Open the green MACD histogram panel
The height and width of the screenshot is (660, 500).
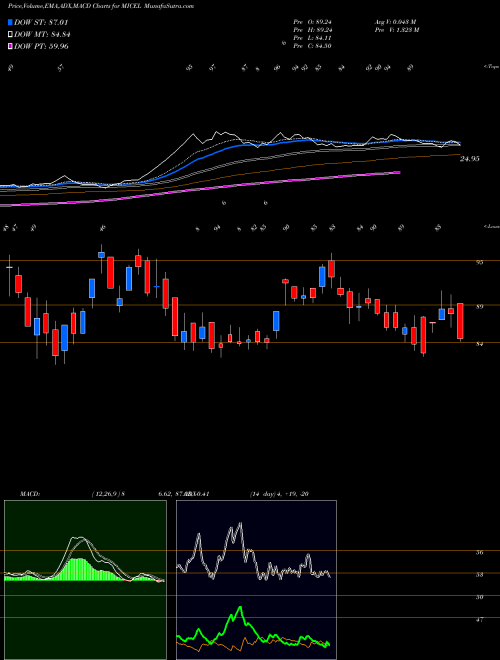(85, 580)
